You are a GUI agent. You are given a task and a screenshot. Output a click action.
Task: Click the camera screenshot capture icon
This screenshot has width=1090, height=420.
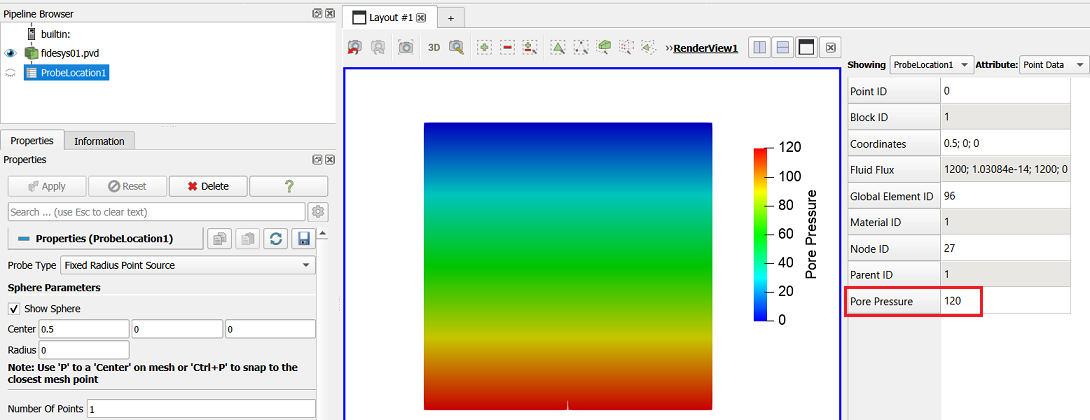click(405, 47)
